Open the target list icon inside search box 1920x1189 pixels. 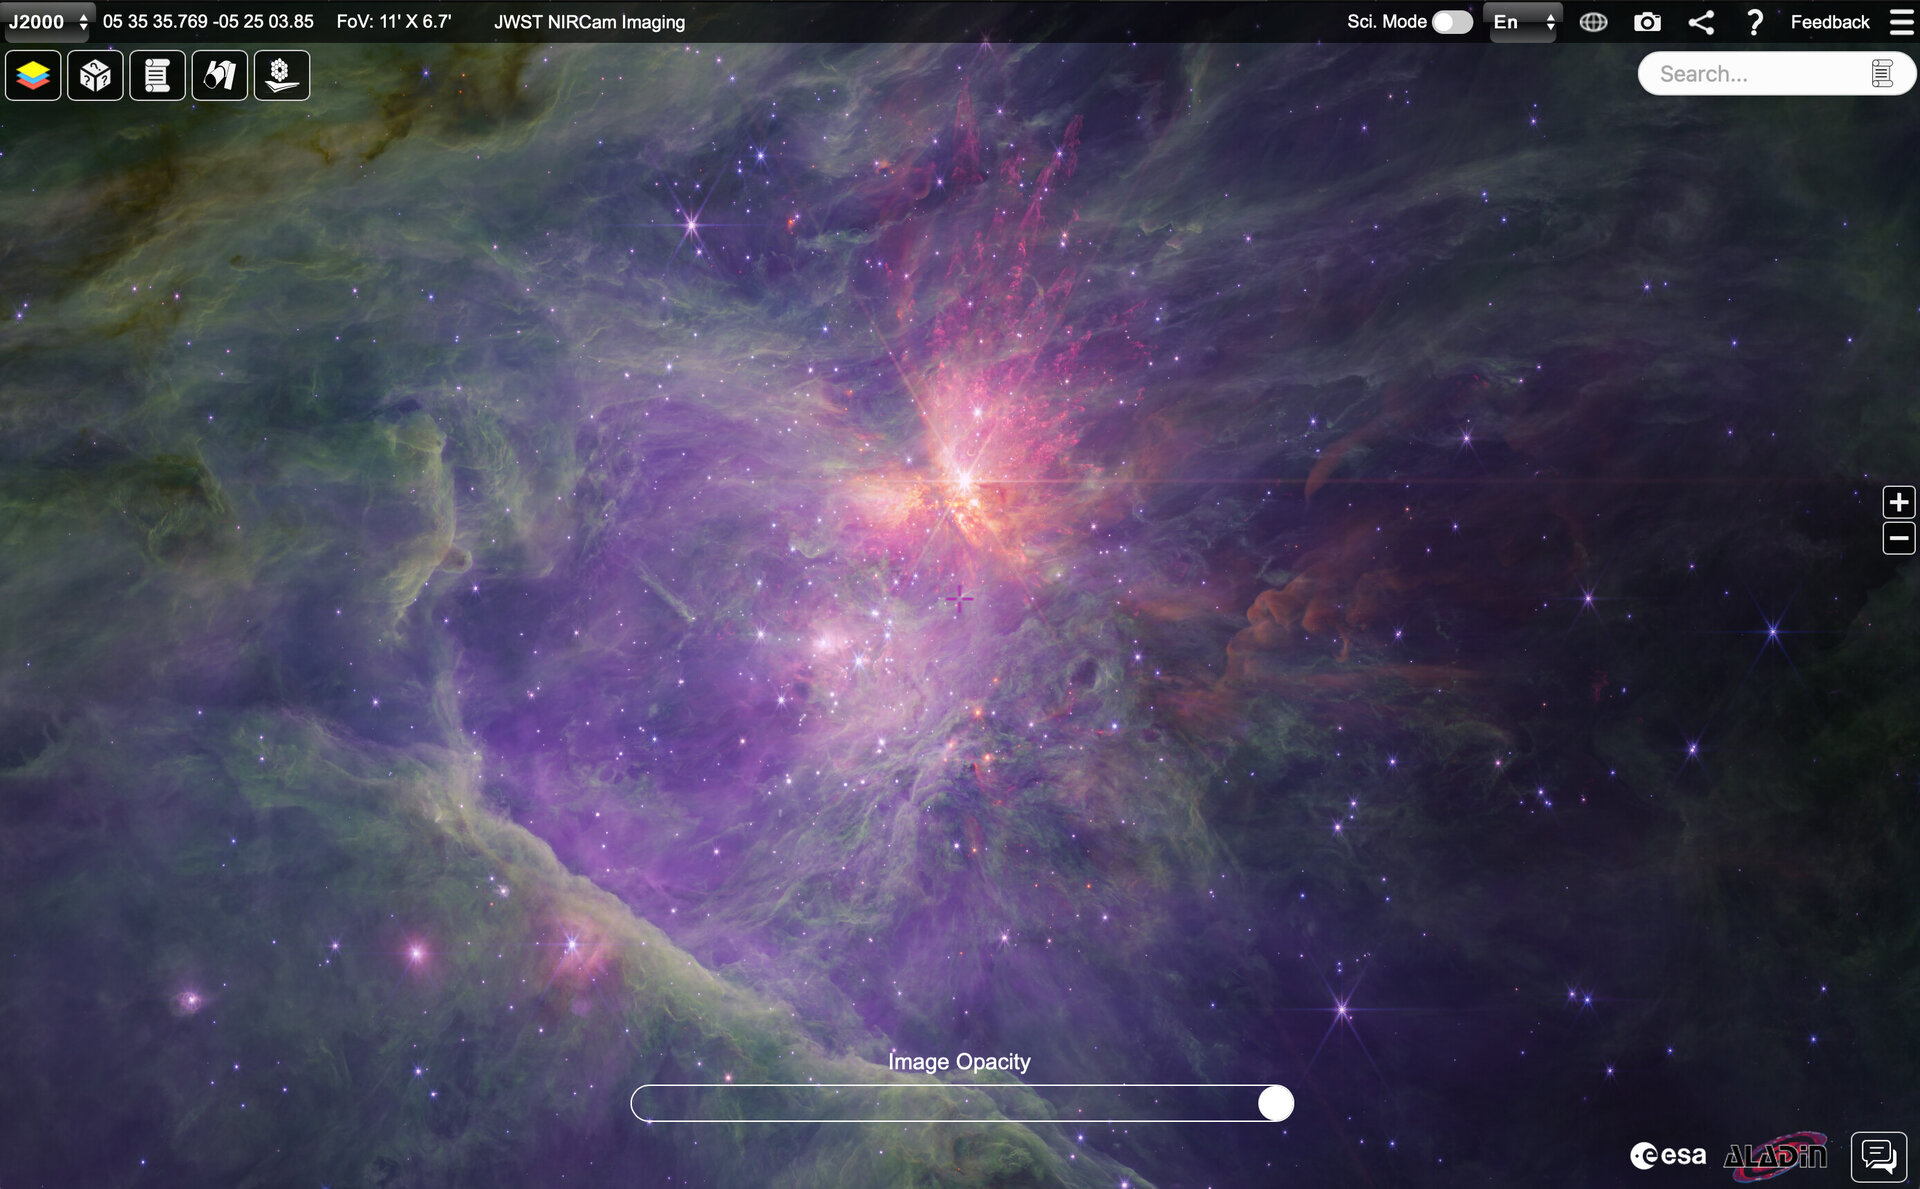coord(1882,74)
